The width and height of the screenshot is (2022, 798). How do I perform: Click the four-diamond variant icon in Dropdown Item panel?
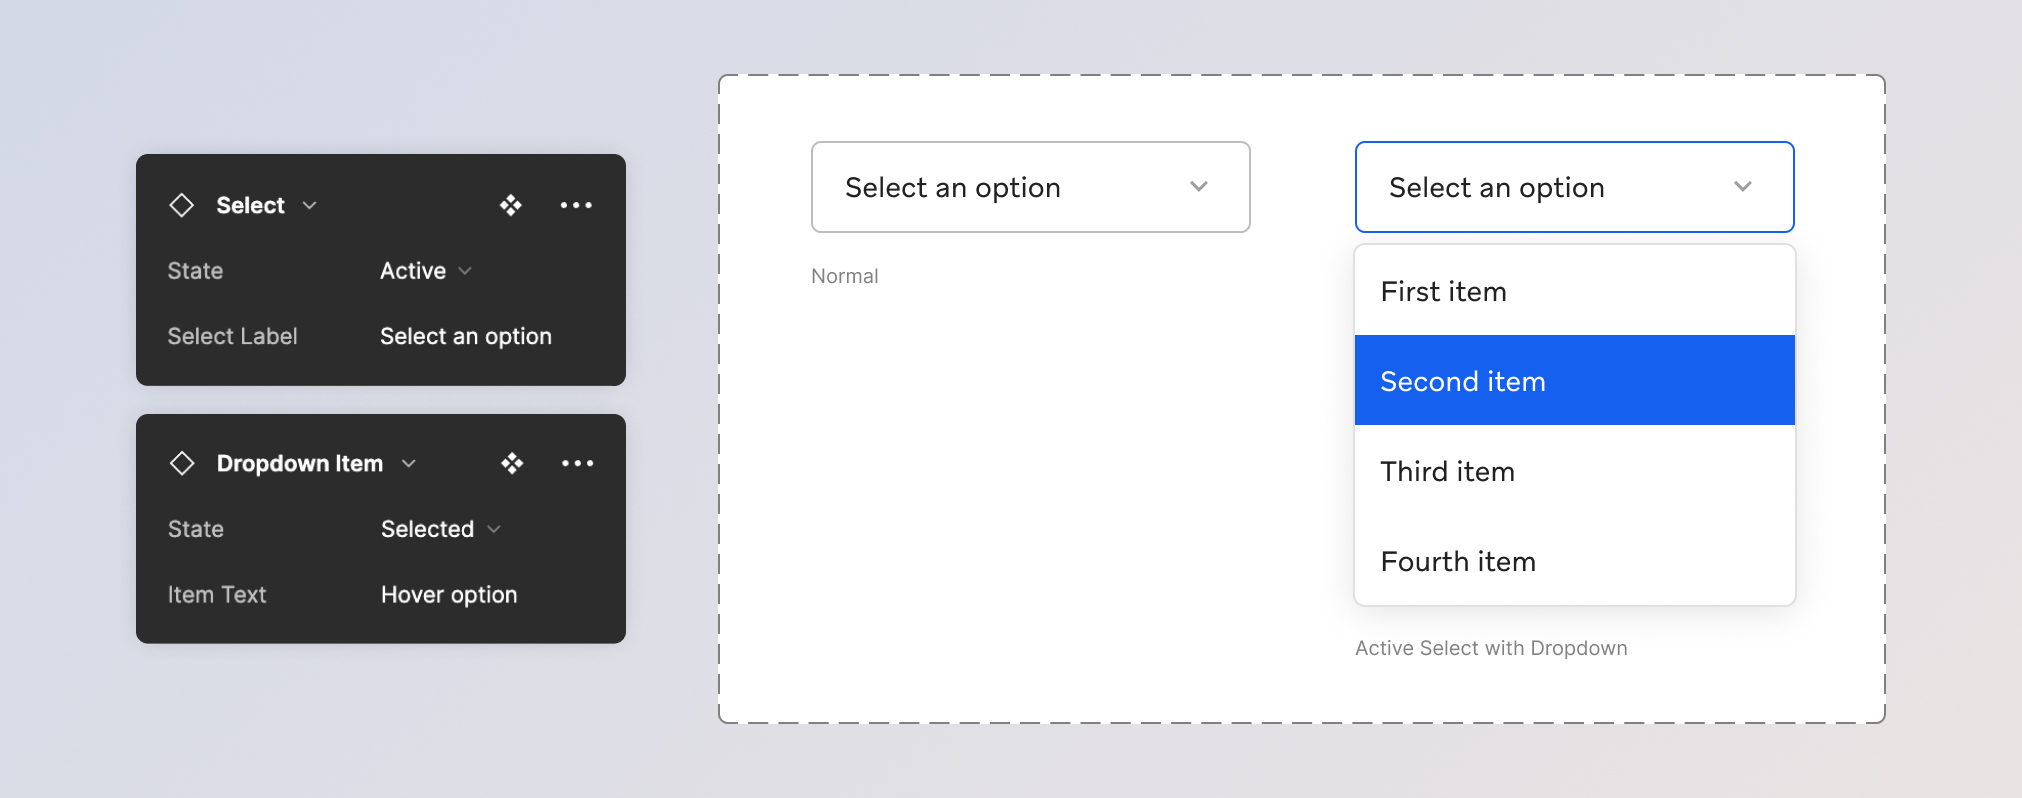[x=512, y=463]
